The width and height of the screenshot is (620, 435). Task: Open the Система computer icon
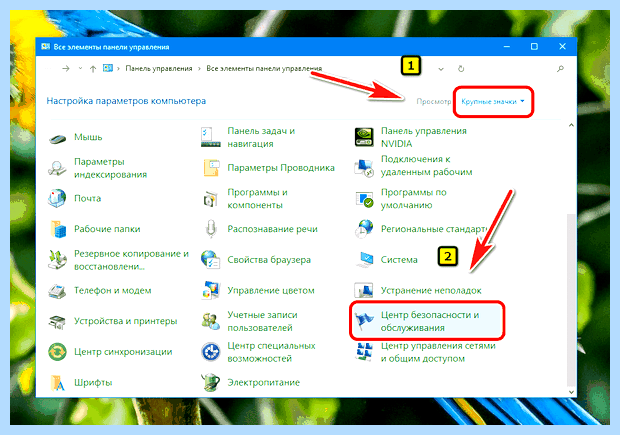tap(365, 260)
